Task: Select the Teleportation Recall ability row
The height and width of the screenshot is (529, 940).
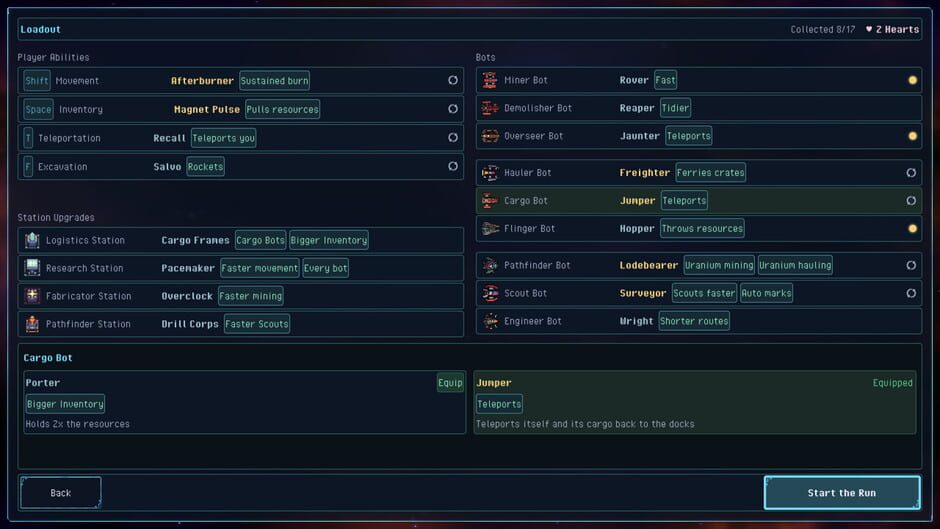Action: point(241,138)
